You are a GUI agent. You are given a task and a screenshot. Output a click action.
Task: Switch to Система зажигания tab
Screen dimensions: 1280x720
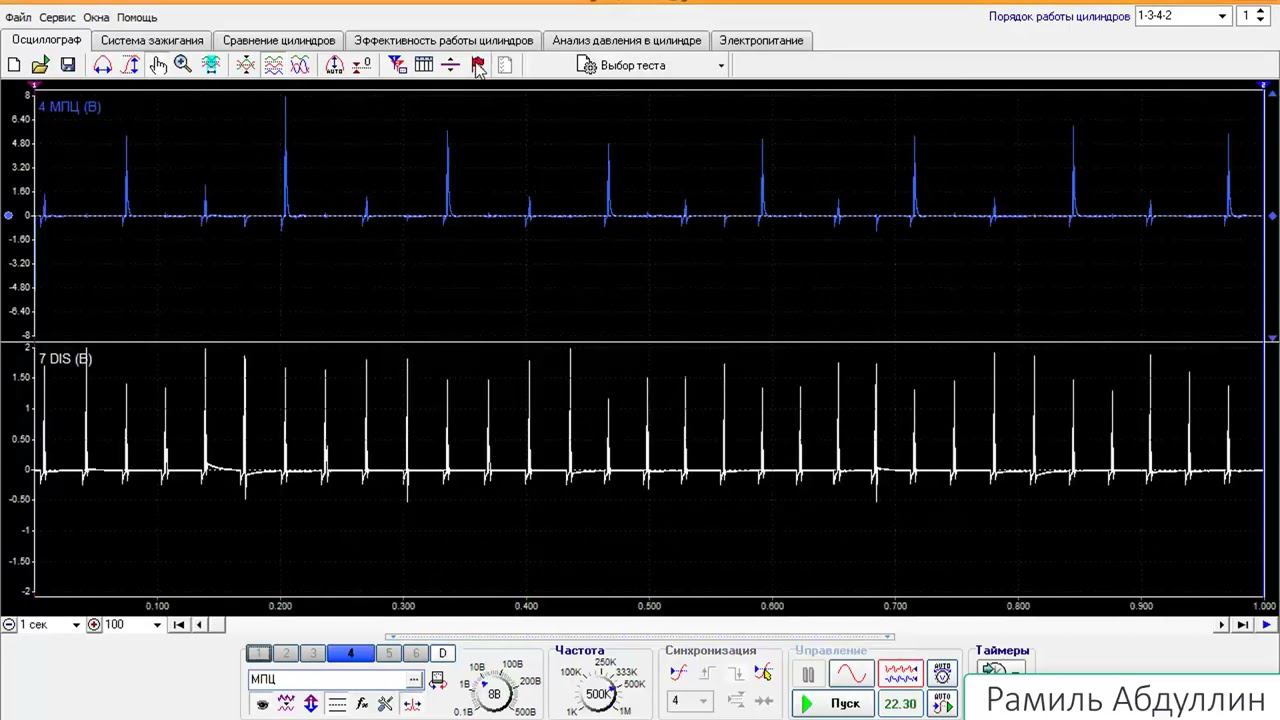click(x=152, y=40)
